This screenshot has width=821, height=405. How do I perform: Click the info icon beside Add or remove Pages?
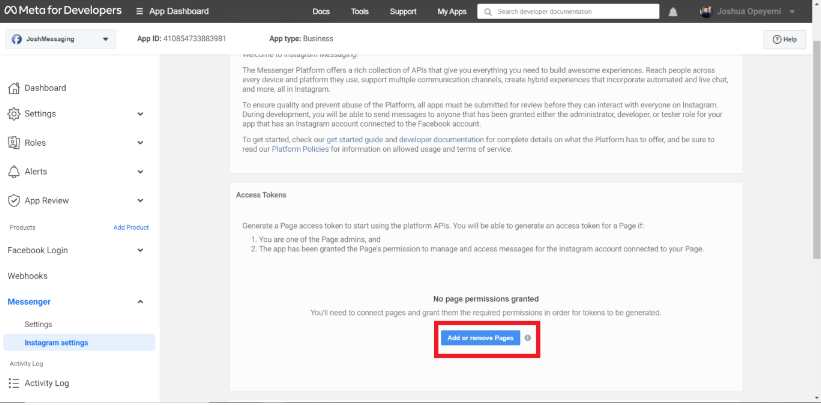(528, 338)
